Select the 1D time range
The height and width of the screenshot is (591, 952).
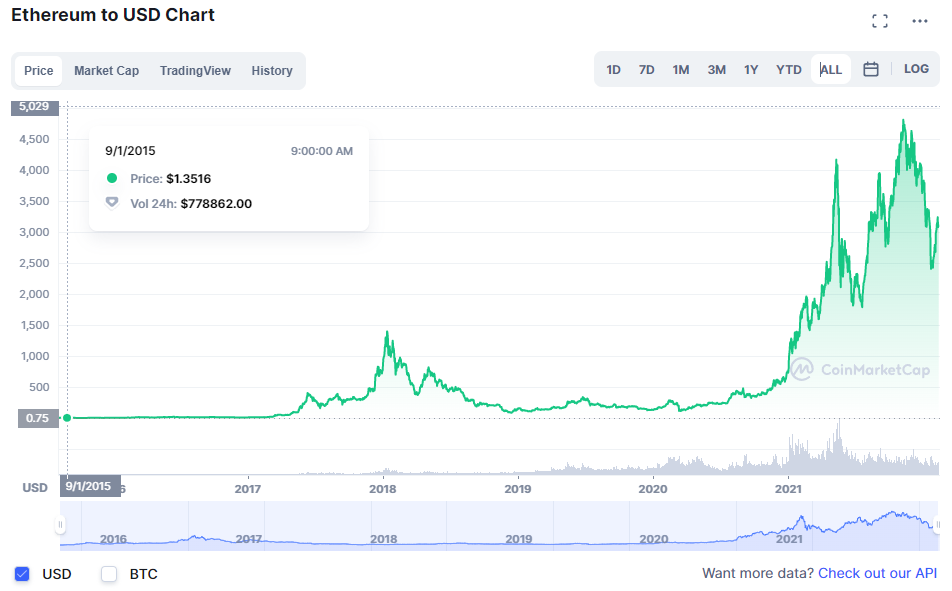pos(613,70)
